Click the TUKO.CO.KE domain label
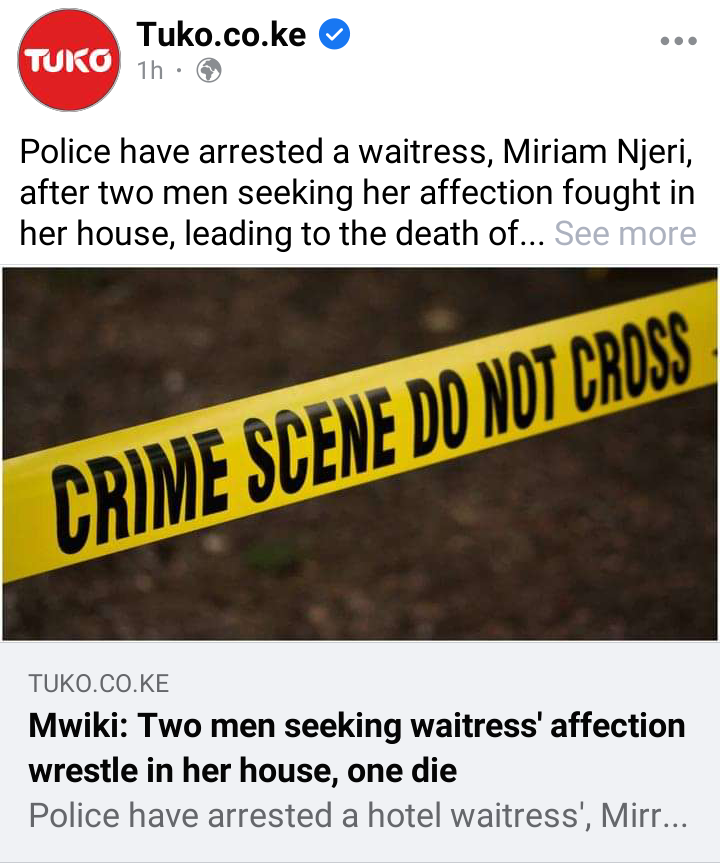This screenshot has height=865, width=720. [x=99, y=684]
